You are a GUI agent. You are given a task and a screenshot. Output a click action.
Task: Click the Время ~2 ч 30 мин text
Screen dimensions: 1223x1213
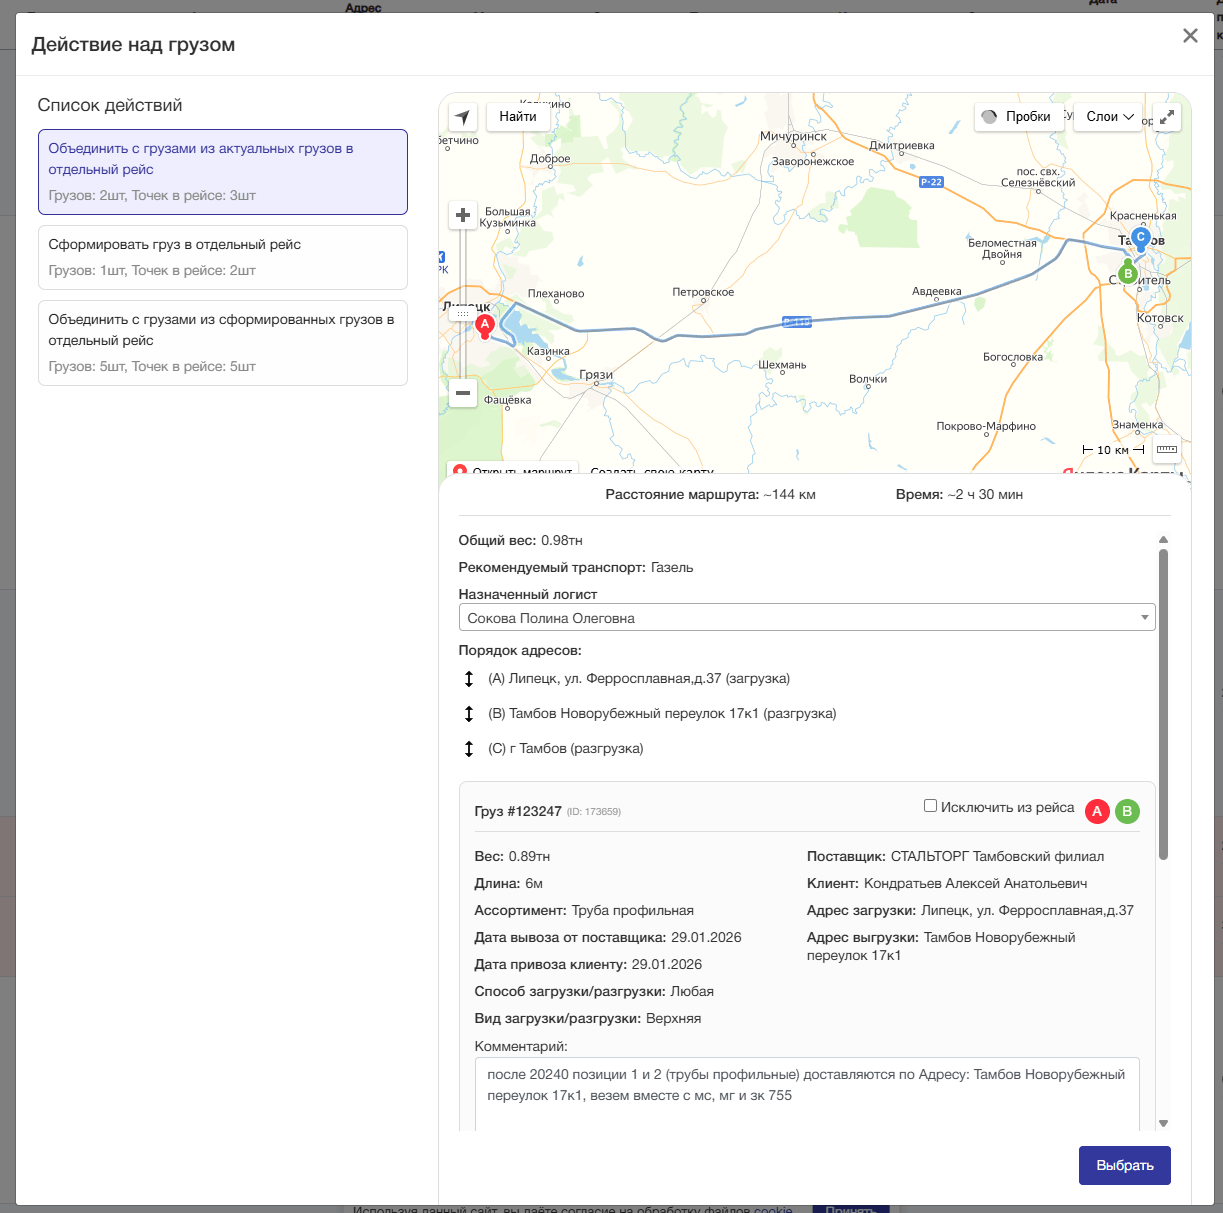coord(959,494)
